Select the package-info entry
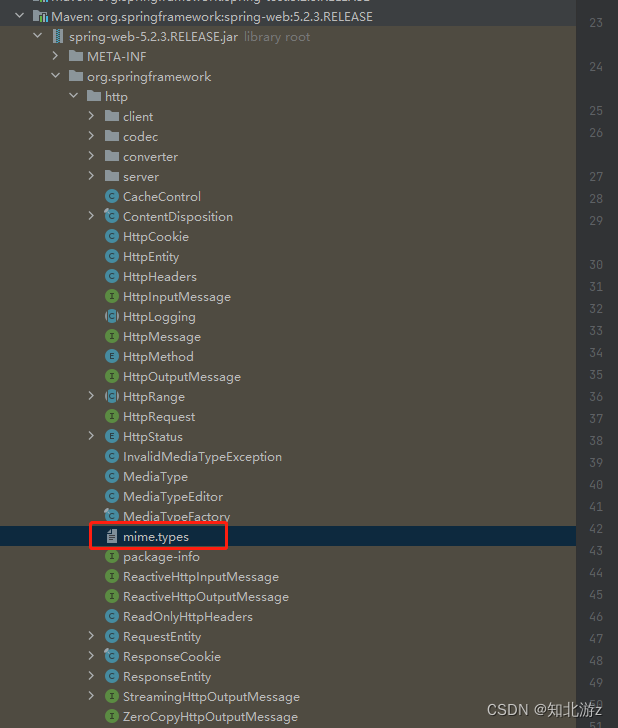Screen dimensions: 618x728 coord(161,556)
